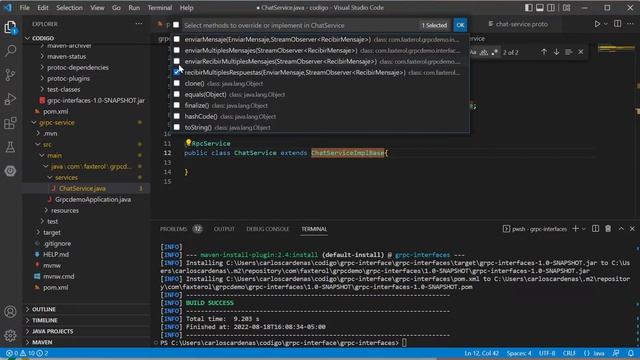This screenshot has width=640, height=360.
Task: Switch to the OUTPUT panel tab
Action: 224,229
